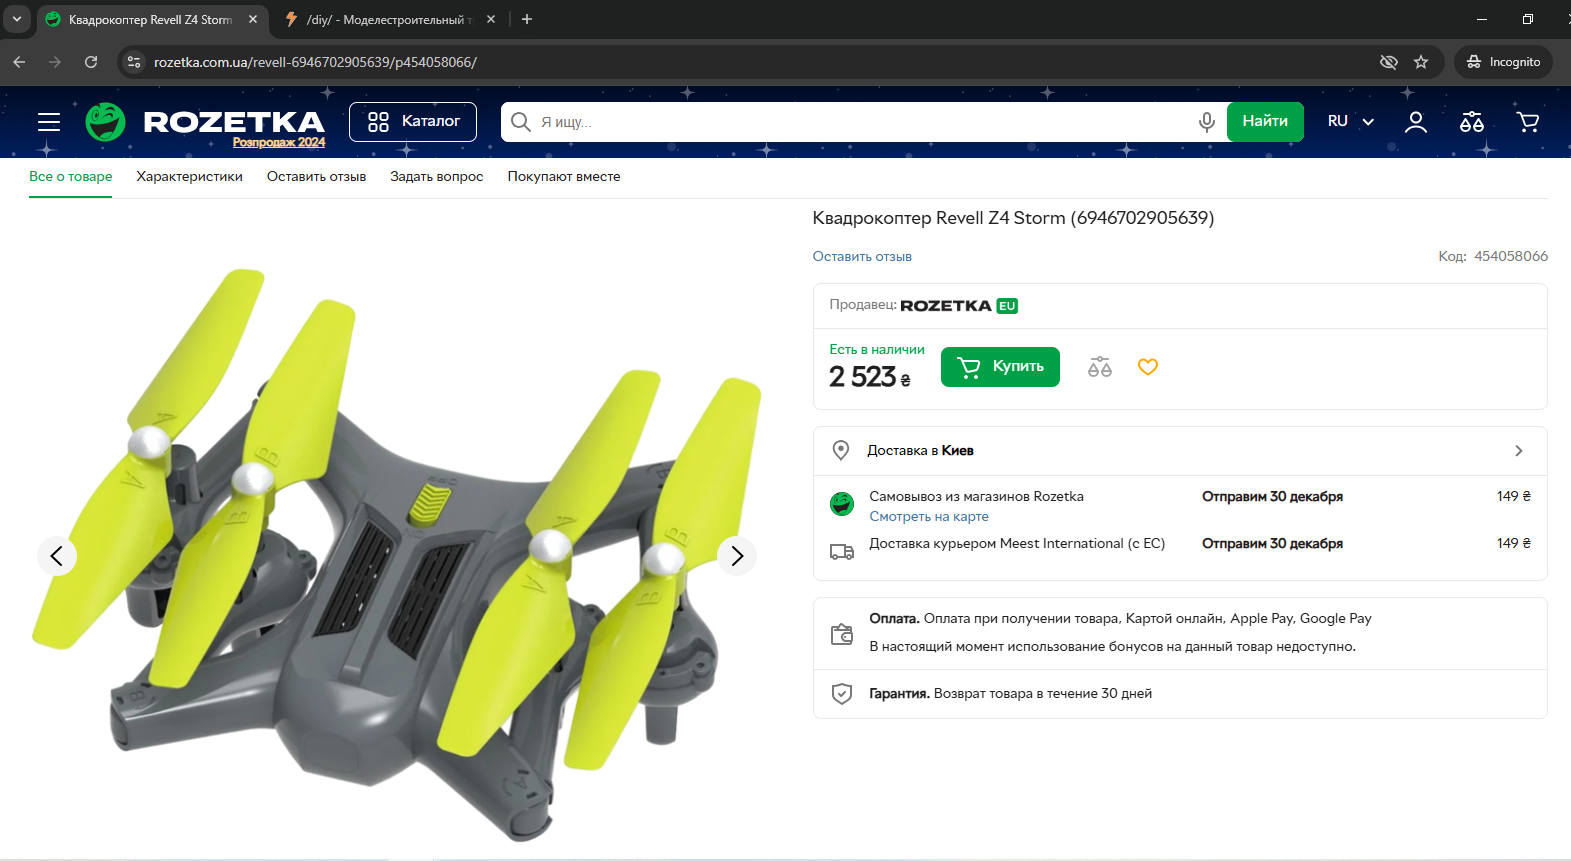Close the /diy/ browser tab
The width and height of the screenshot is (1571, 861).
(x=491, y=20)
